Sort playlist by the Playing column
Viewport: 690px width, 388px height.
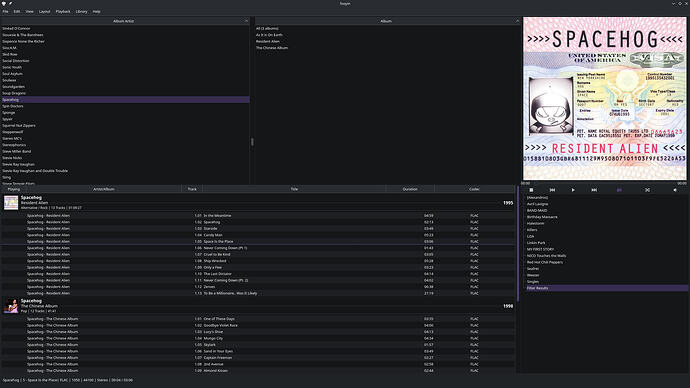14,189
